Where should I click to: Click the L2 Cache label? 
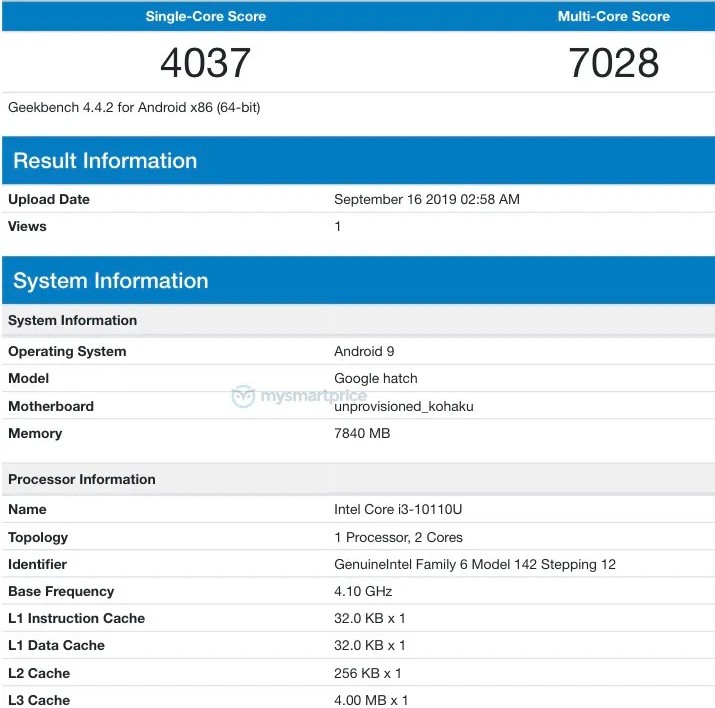tap(39, 673)
